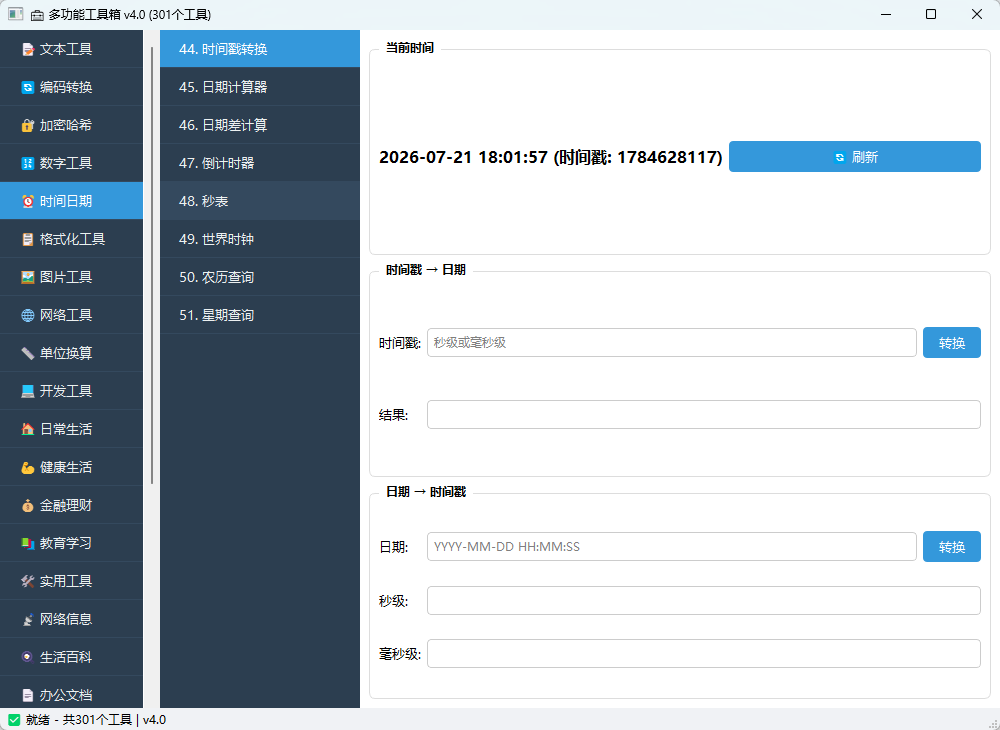Click the 健康生活 category label
The image size is (1000, 730).
point(66,467)
